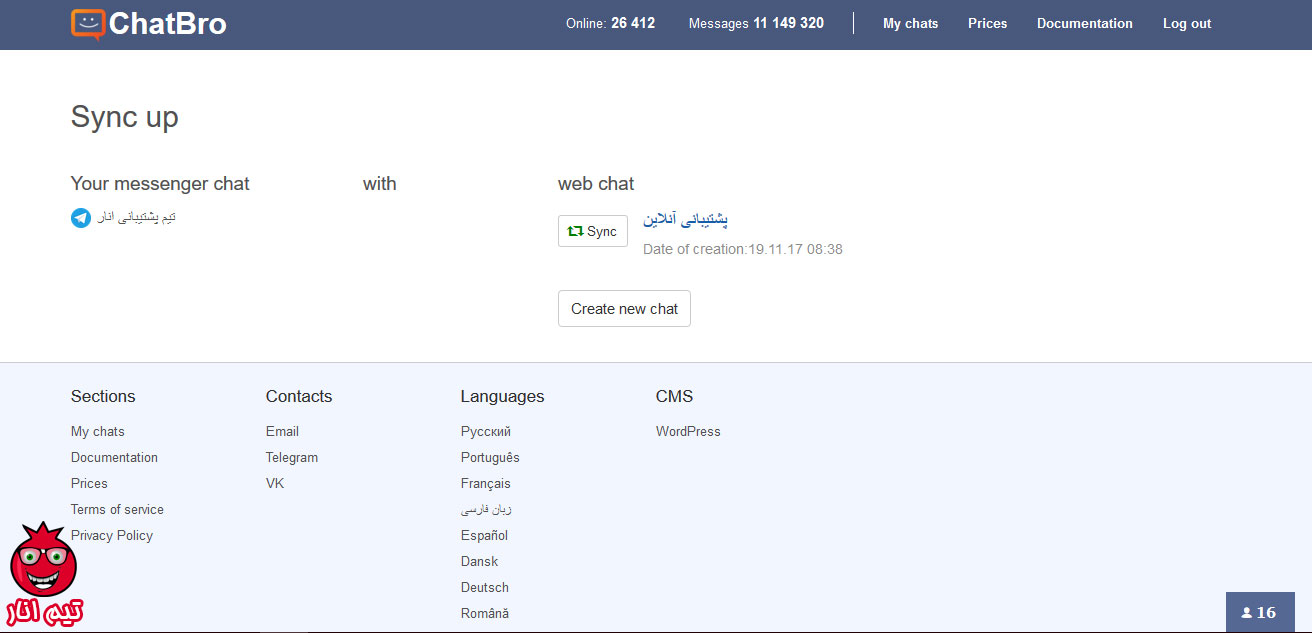This screenshot has width=1312, height=633.
Task: Click the Online users counter in the header
Action: pyautogui.click(x=610, y=23)
